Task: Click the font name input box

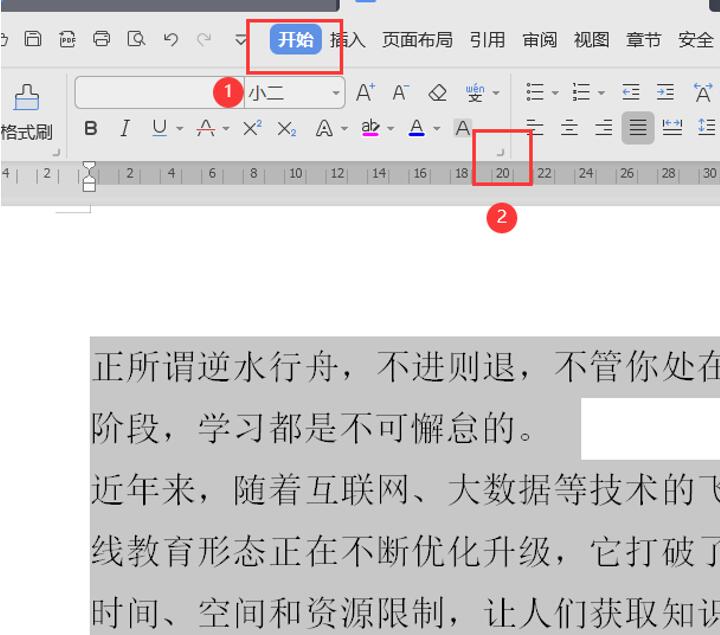Action: point(159,93)
